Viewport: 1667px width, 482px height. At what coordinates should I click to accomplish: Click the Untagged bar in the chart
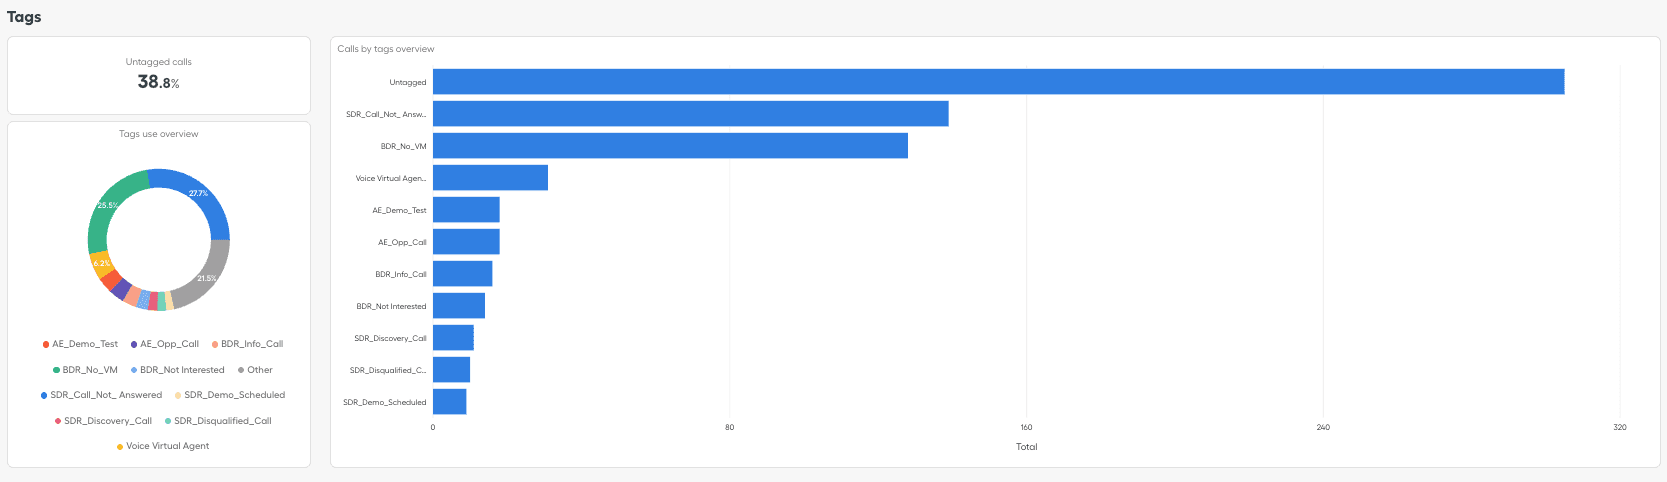998,82
